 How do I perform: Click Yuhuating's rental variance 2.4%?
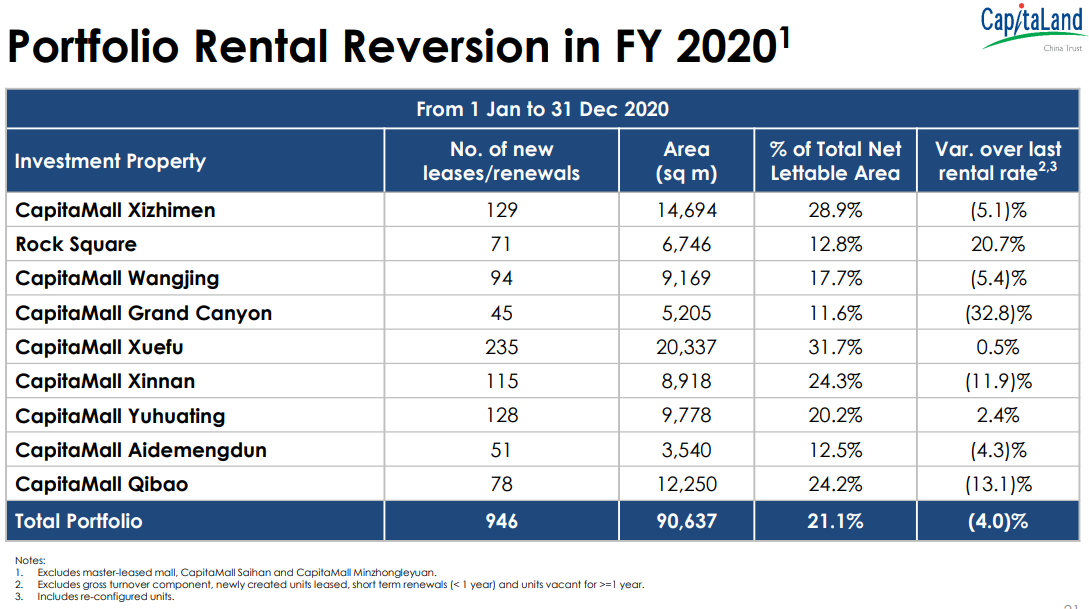(x=998, y=416)
